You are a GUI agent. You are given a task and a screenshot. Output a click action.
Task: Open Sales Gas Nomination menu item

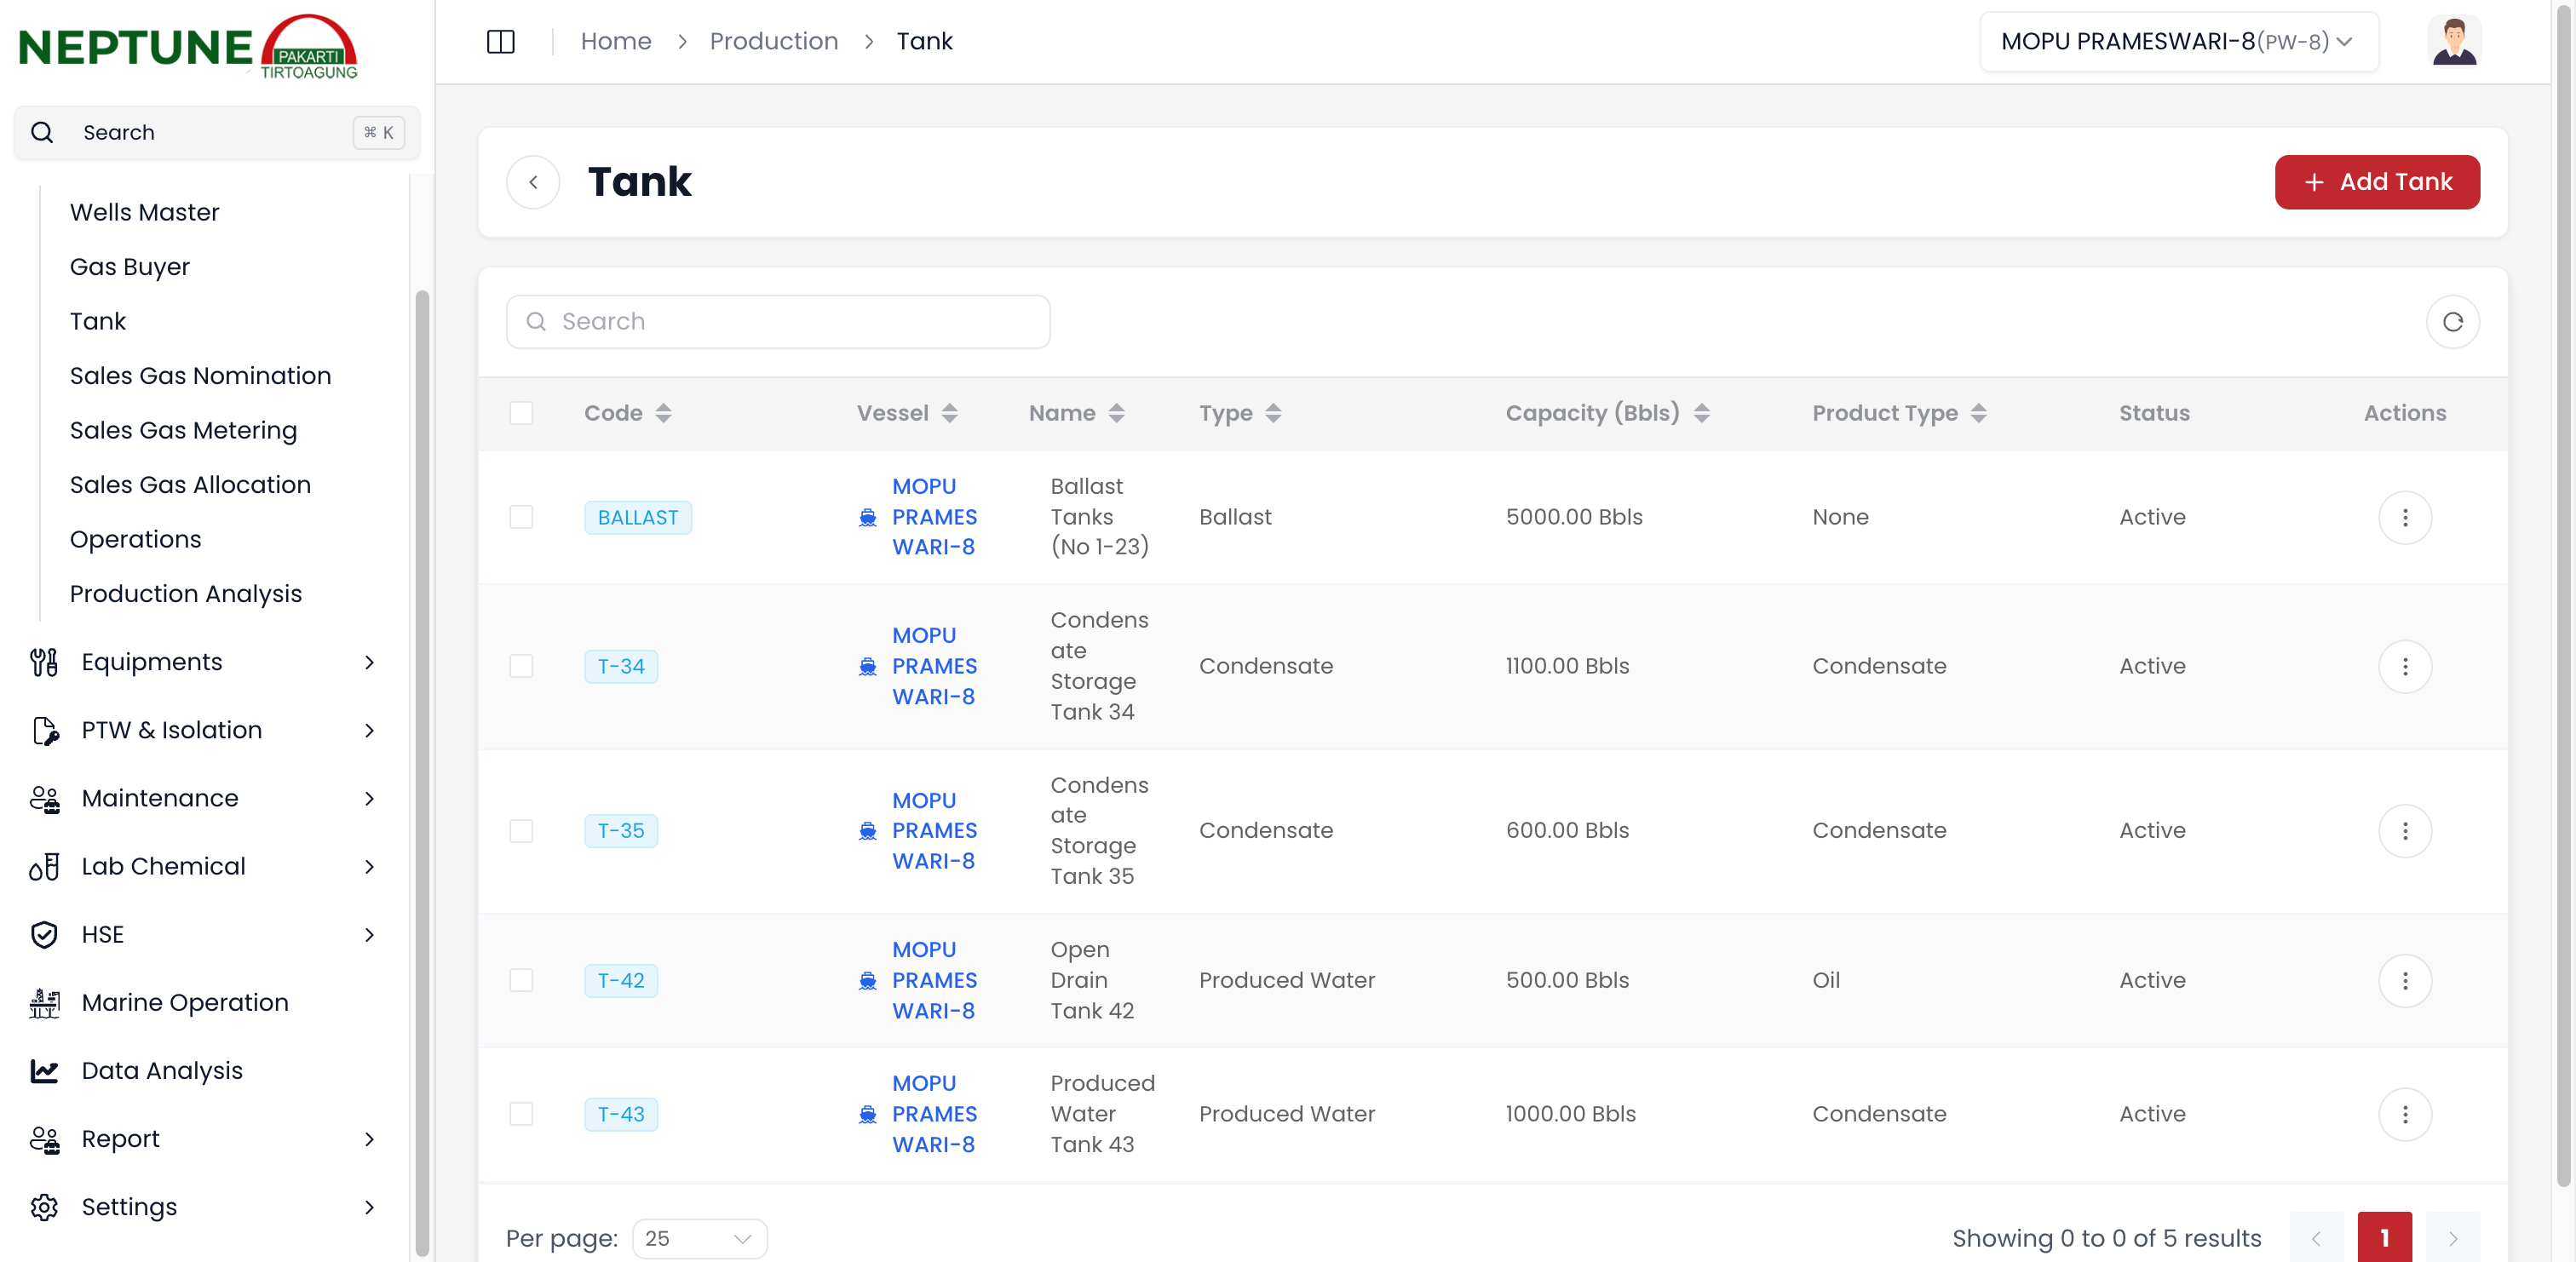click(200, 375)
